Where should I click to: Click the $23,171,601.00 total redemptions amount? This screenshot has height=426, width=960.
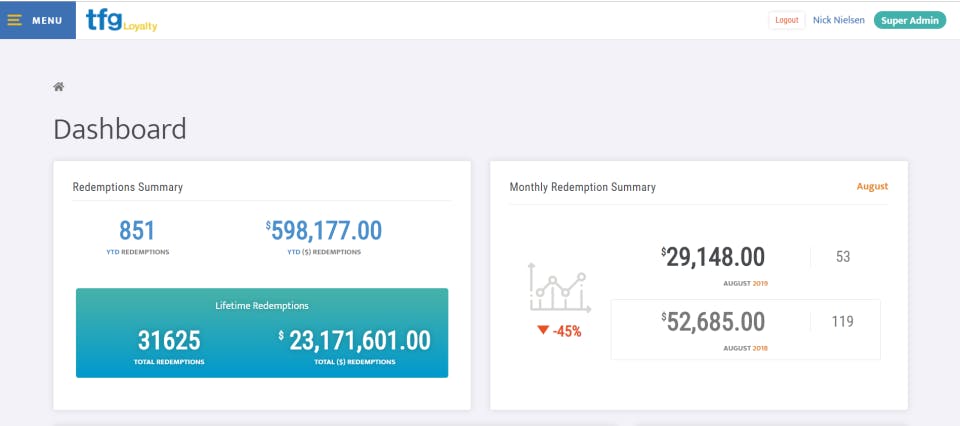click(354, 341)
